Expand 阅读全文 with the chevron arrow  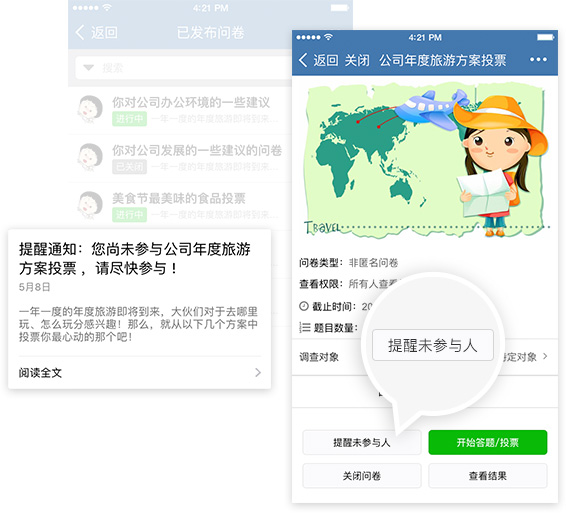click(258, 372)
